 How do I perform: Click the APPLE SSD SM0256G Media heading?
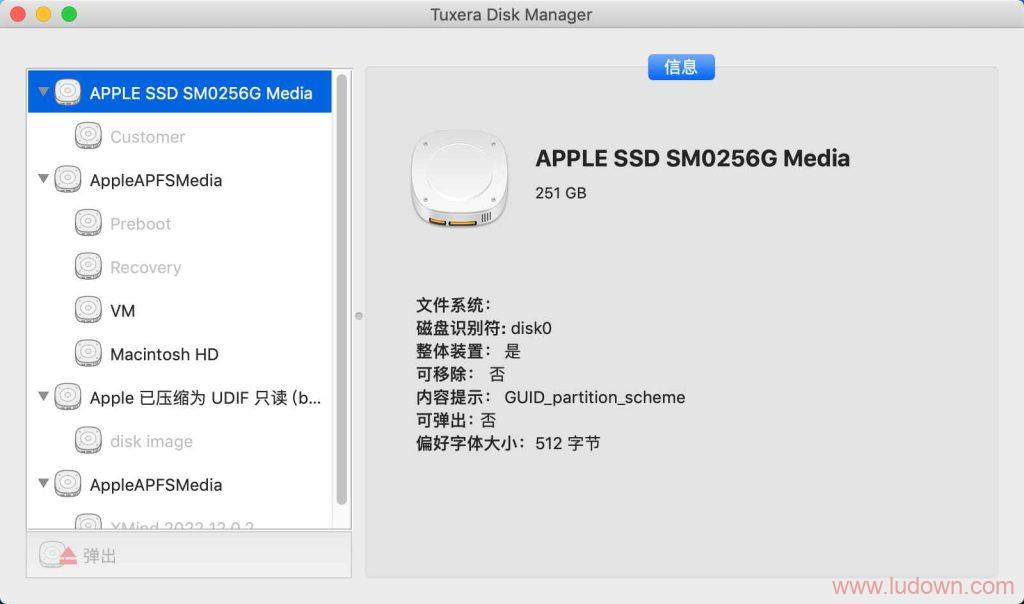pyautogui.click(x=692, y=159)
